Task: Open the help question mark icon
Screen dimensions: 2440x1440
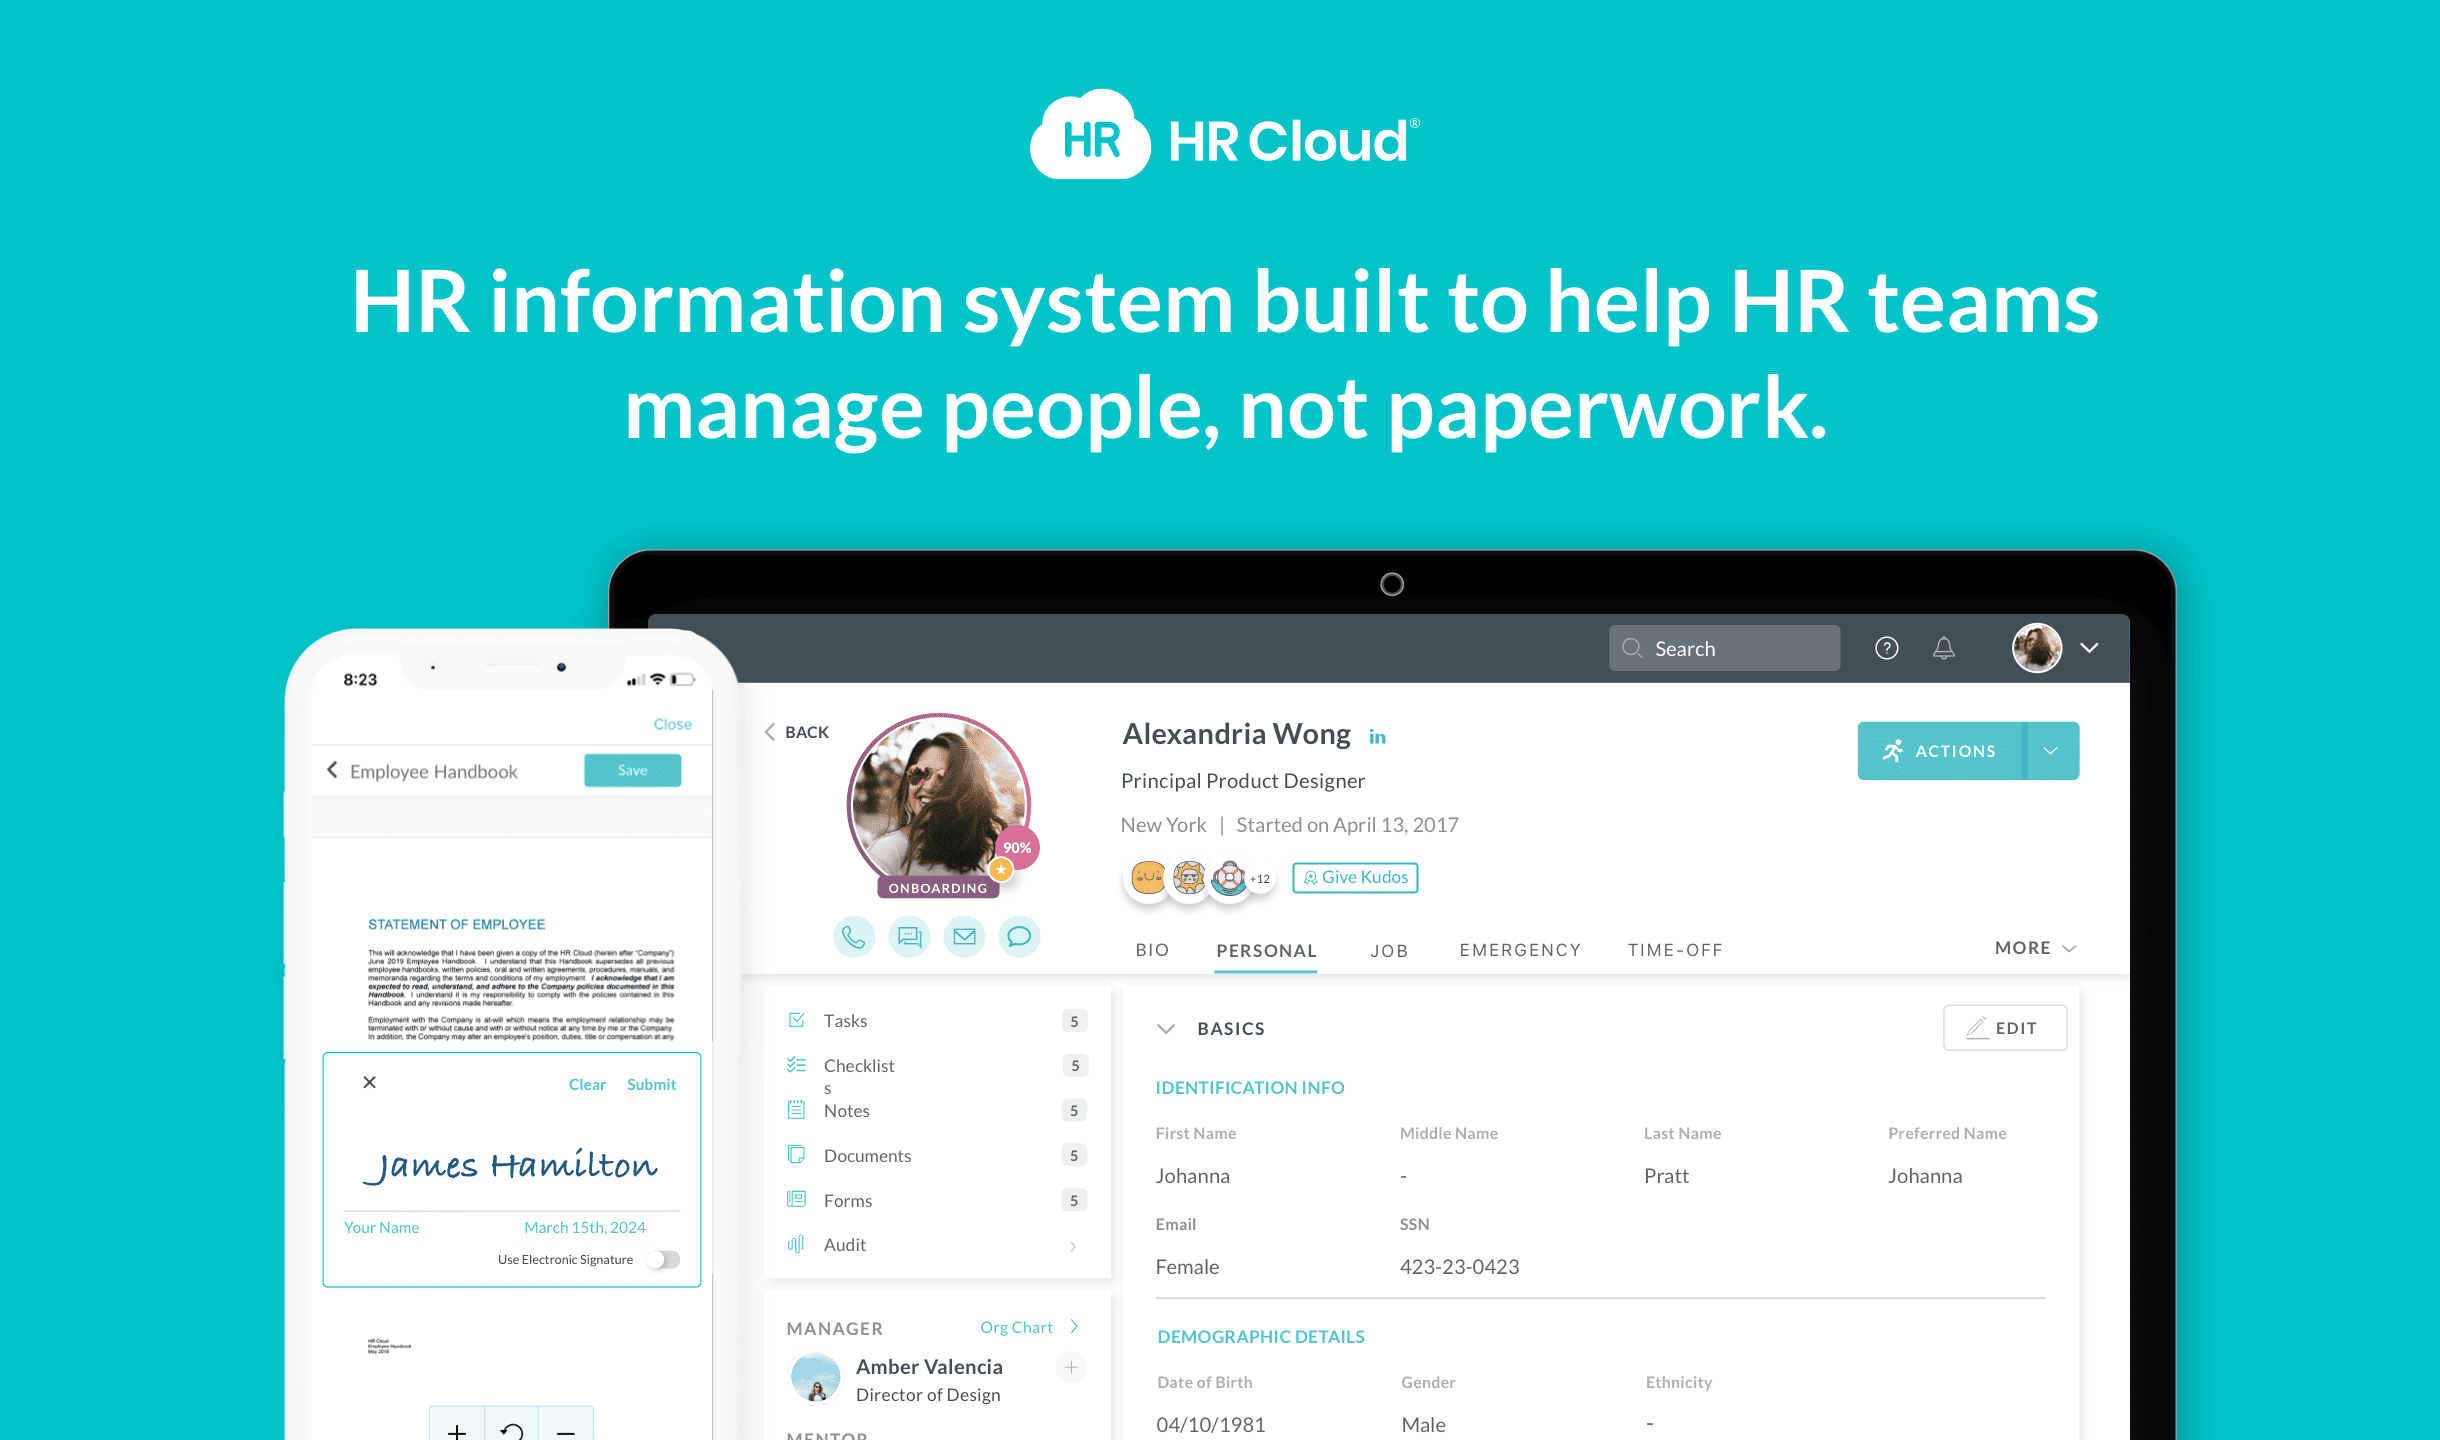Action: click(1886, 647)
